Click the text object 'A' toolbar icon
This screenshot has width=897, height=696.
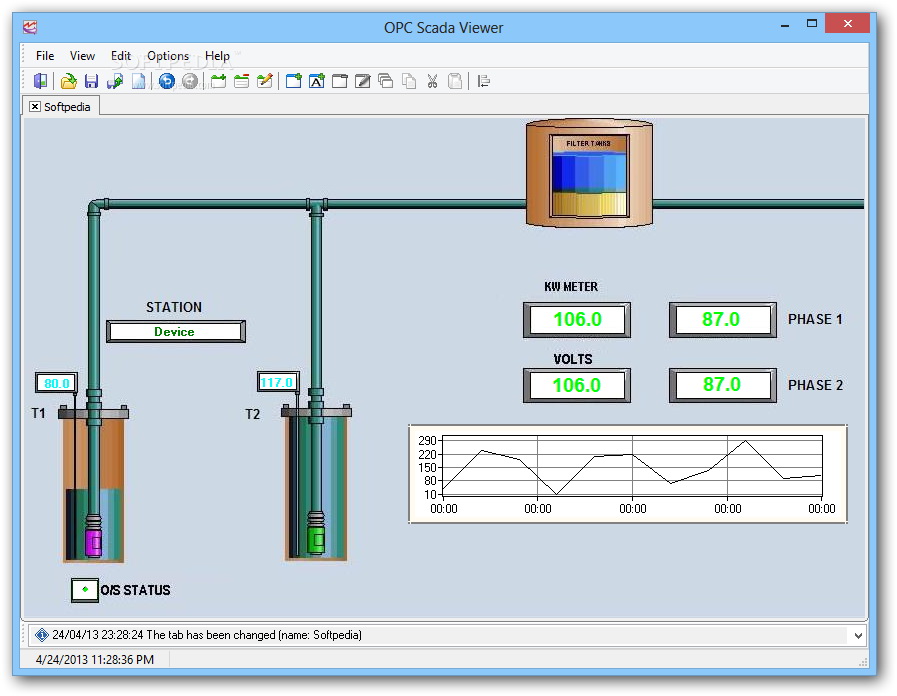316,82
